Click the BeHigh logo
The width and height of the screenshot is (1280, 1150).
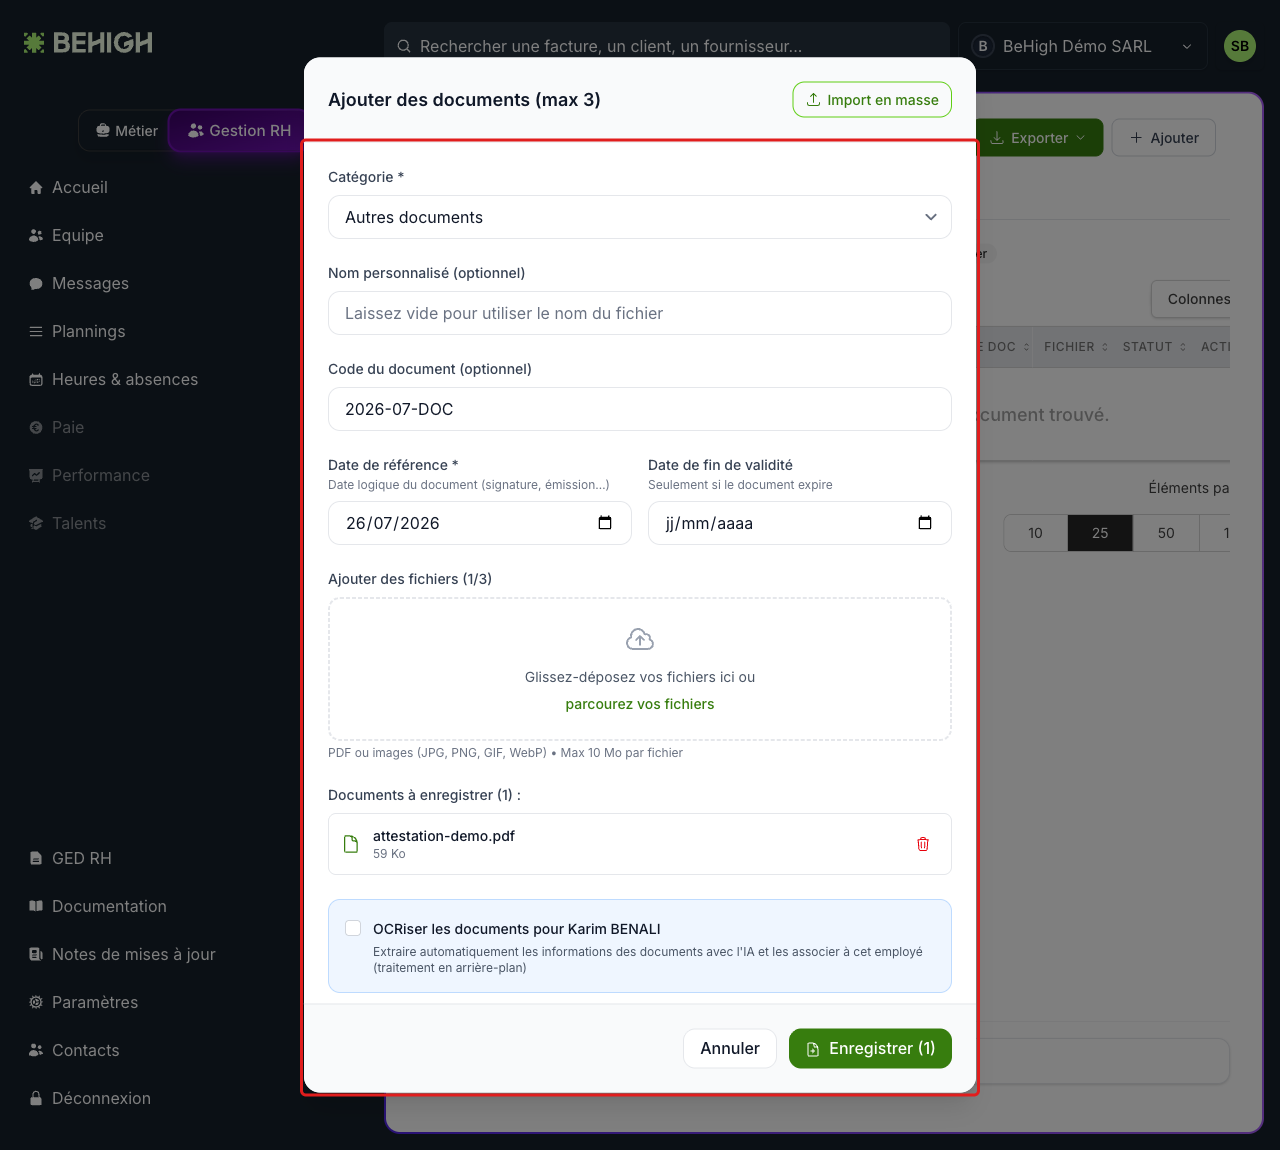point(88,43)
